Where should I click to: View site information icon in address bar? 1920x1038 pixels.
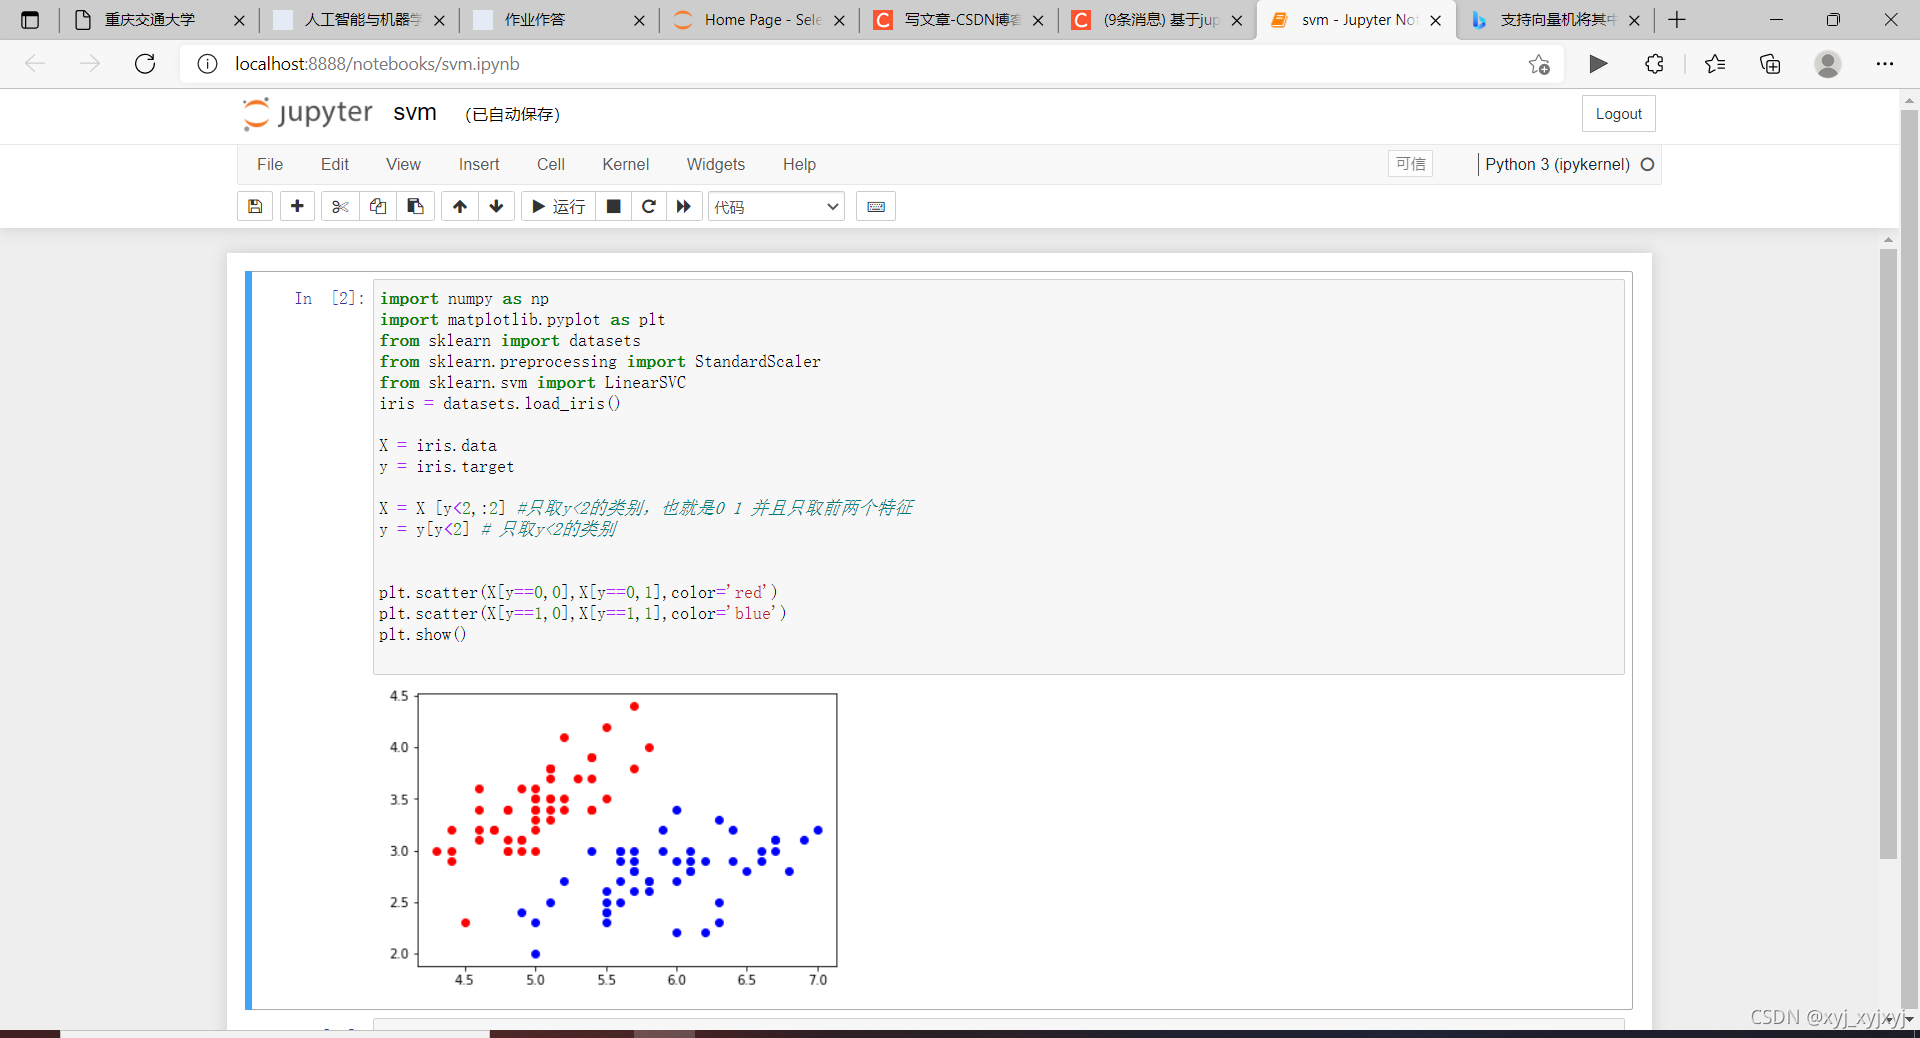point(207,64)
